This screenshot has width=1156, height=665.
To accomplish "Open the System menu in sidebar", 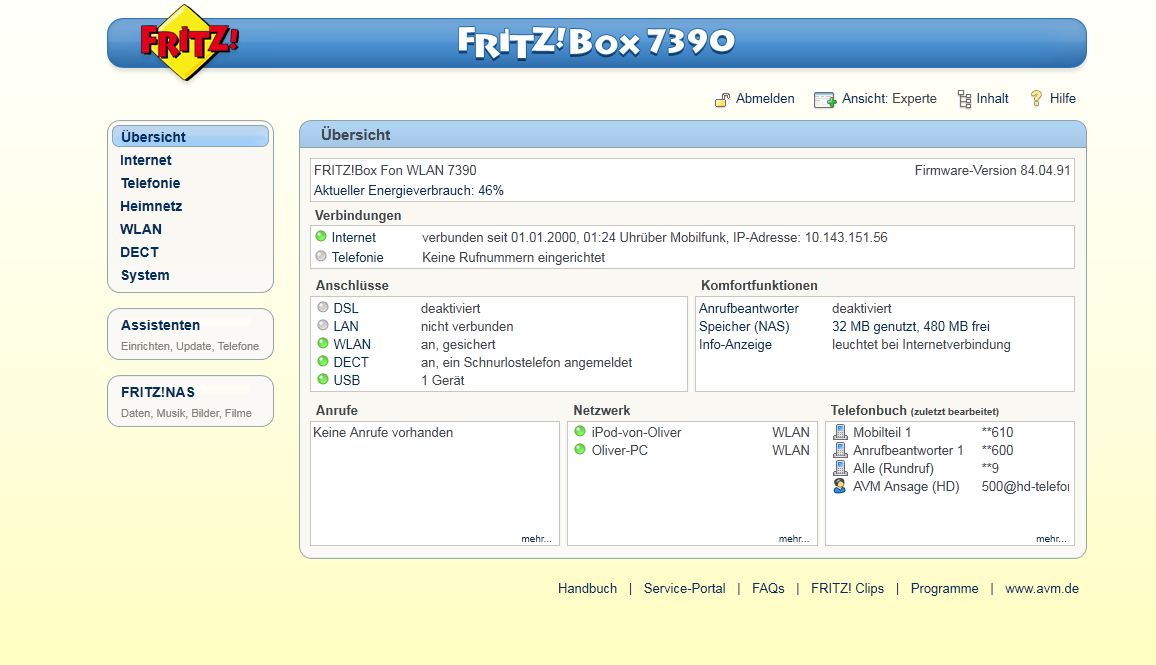I will tap(145, 275).
